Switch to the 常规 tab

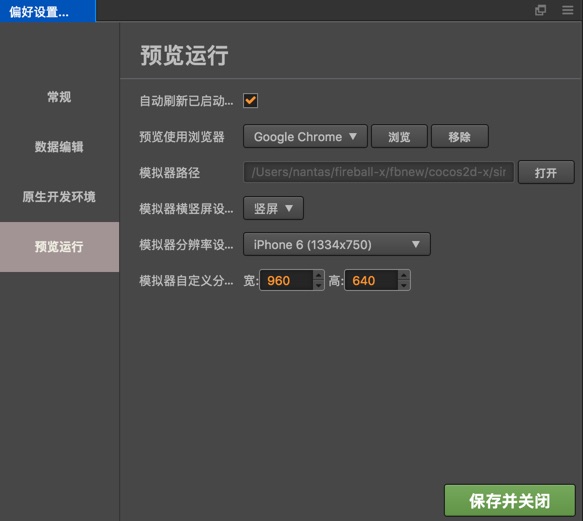pos(59,97)
